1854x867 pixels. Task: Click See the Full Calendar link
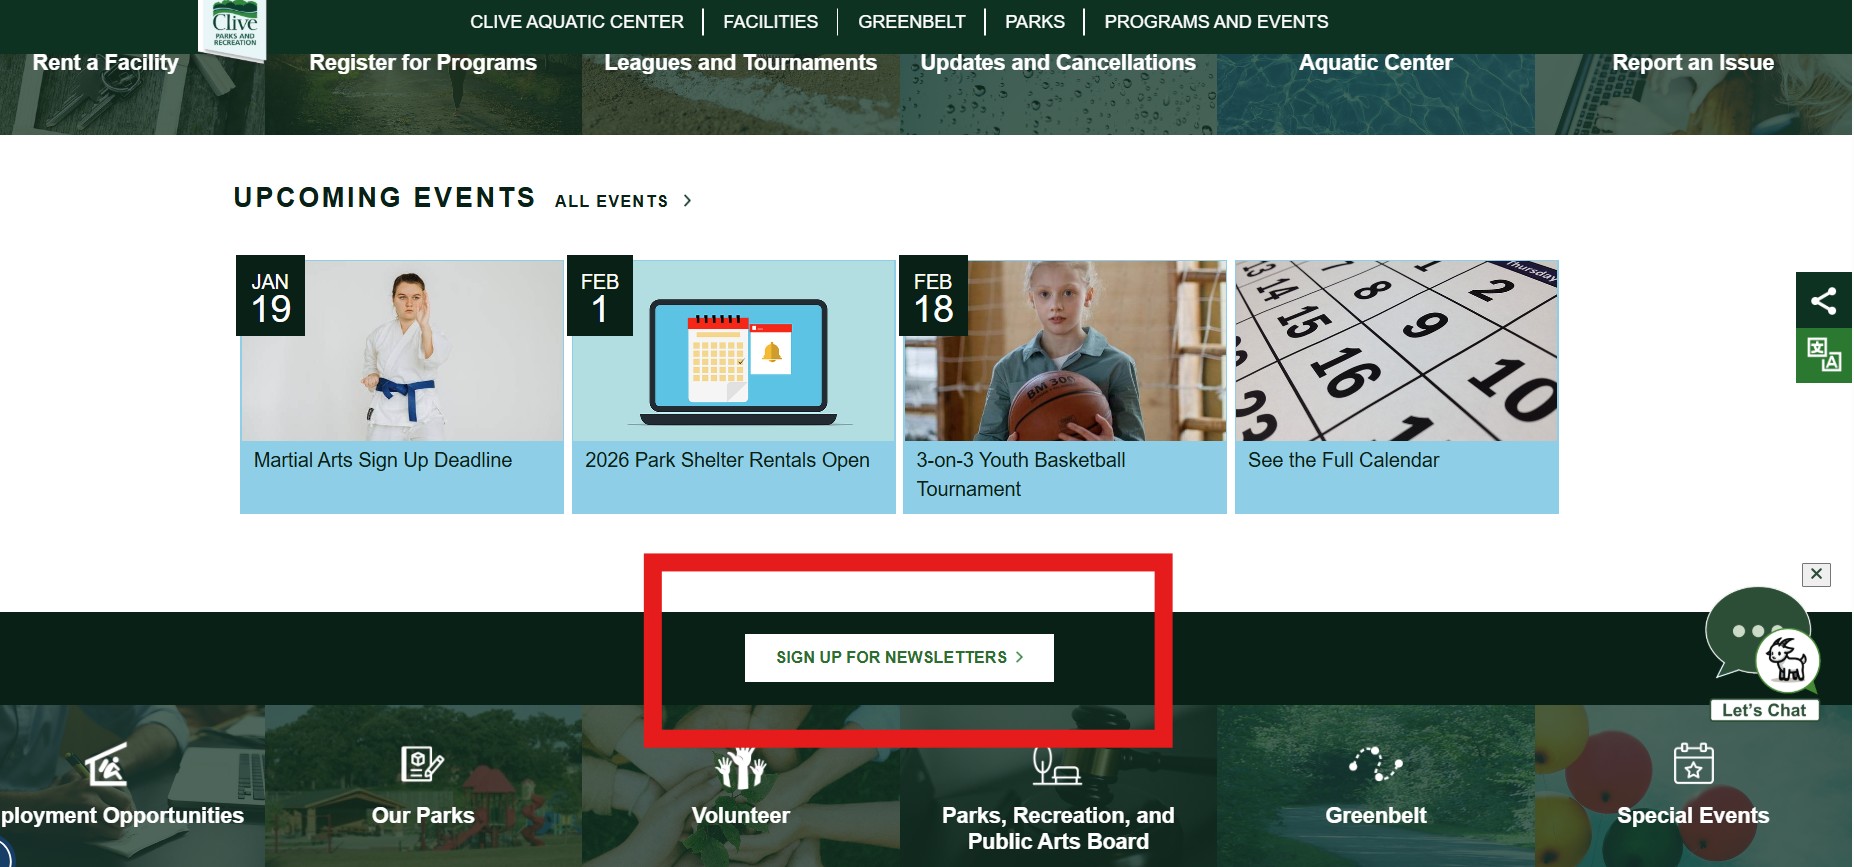(1343, 460)
